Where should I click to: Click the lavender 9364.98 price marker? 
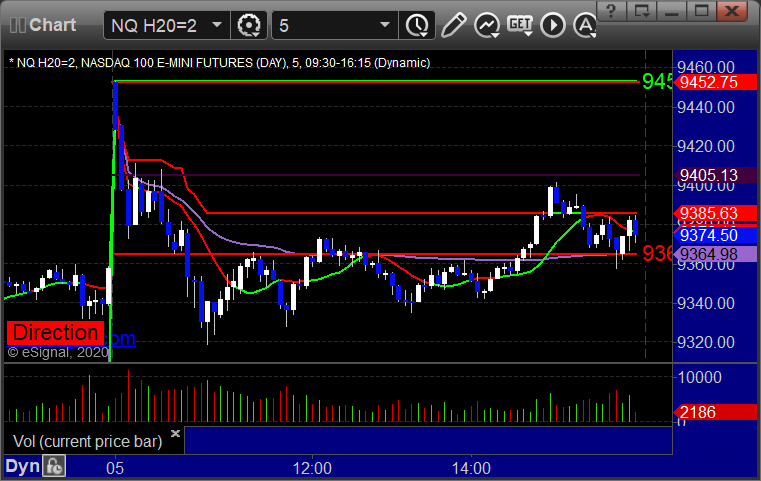point(715,254)
